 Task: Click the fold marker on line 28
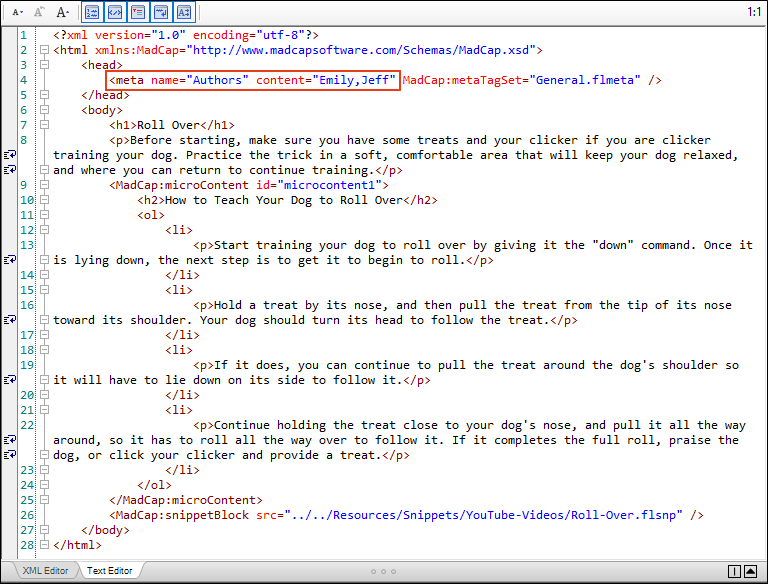pos(45,545)
